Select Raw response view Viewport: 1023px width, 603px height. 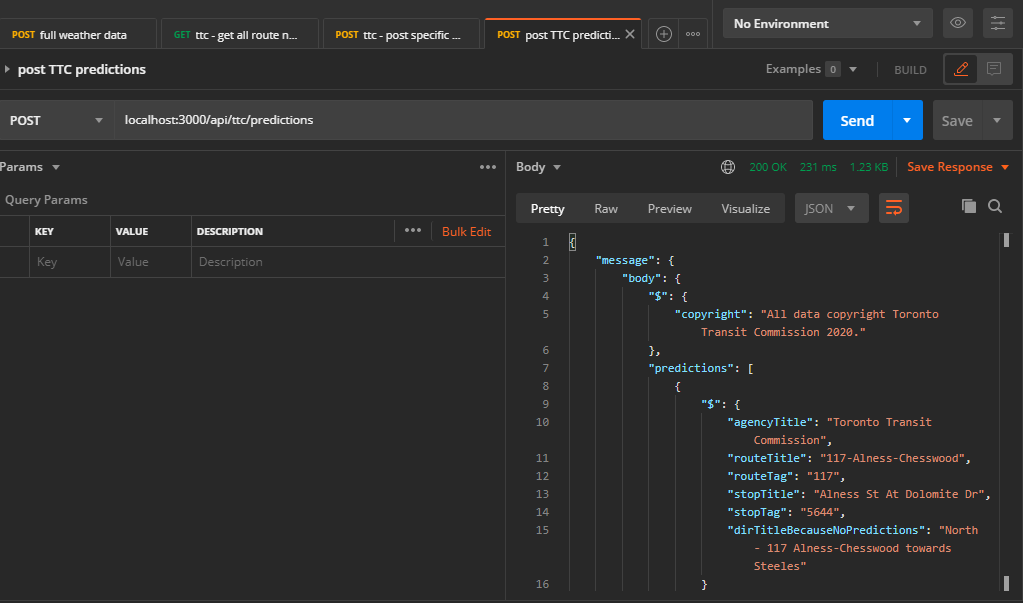click(605, 209)
